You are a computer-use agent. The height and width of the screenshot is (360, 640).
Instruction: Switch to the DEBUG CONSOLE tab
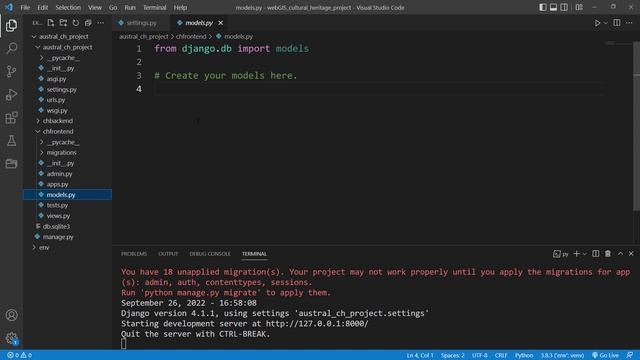pyautogui.click(x=210, y=254)
